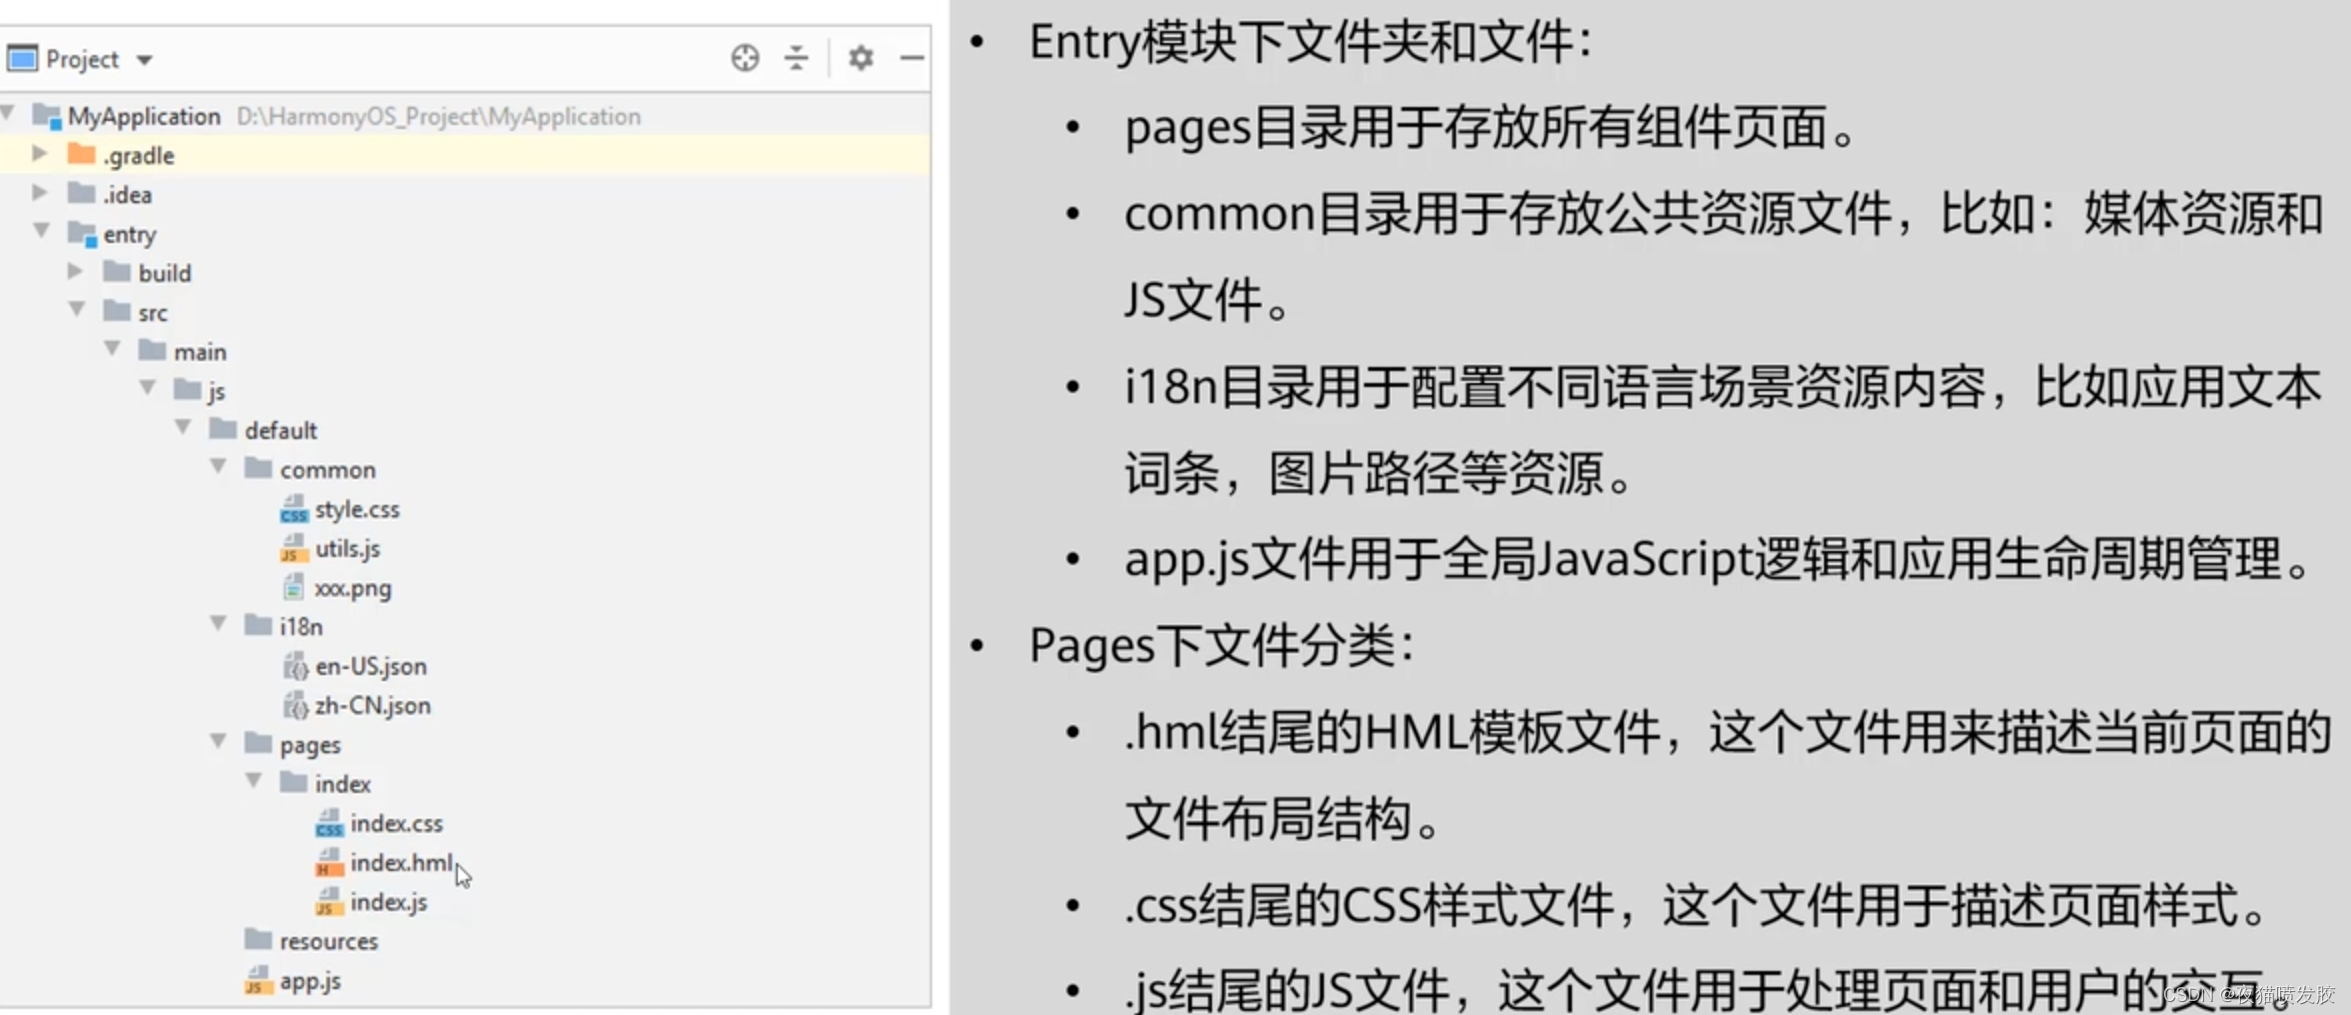
Task: Collapse the MyApplication root node arrow
Action: [x=9, y=113]
